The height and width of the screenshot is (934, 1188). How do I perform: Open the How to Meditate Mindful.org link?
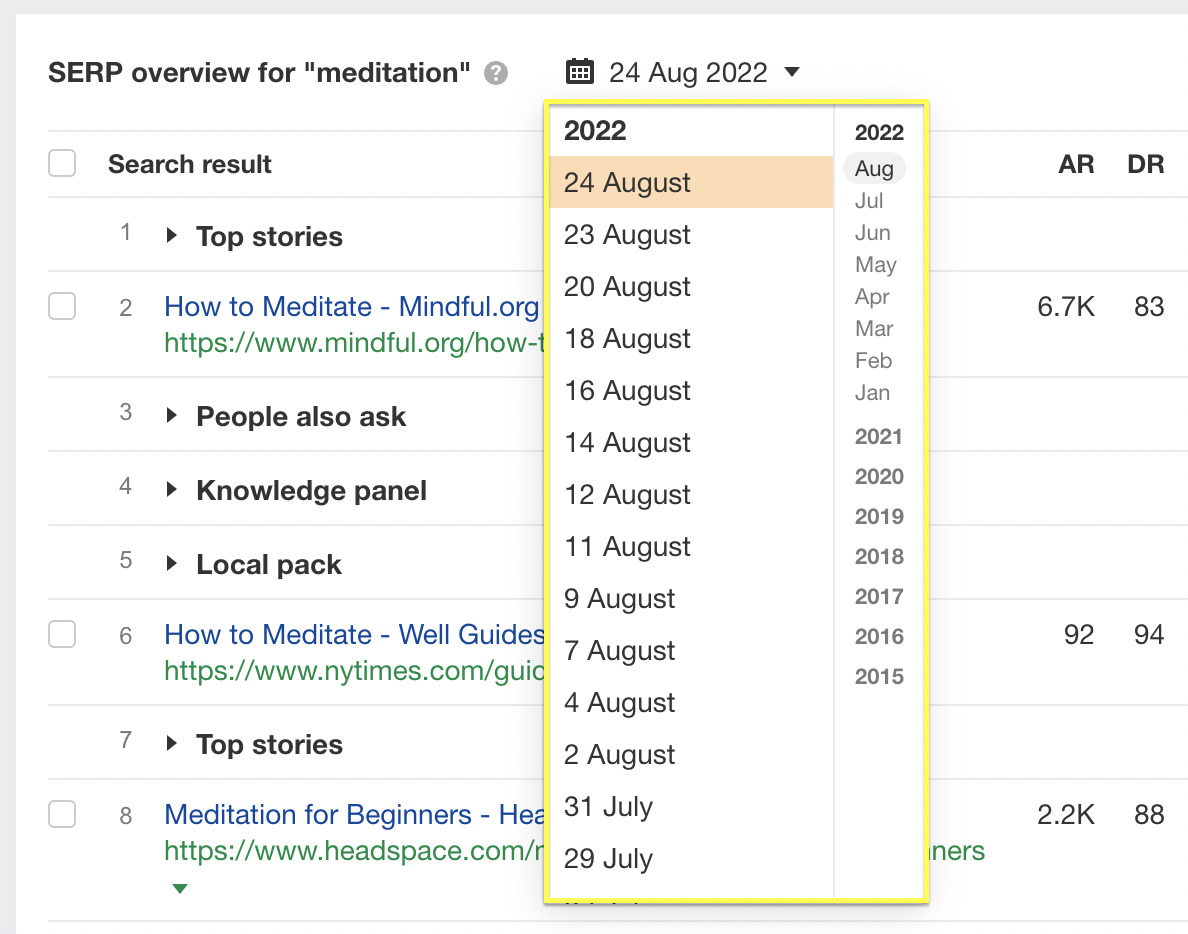pos(350,307)
